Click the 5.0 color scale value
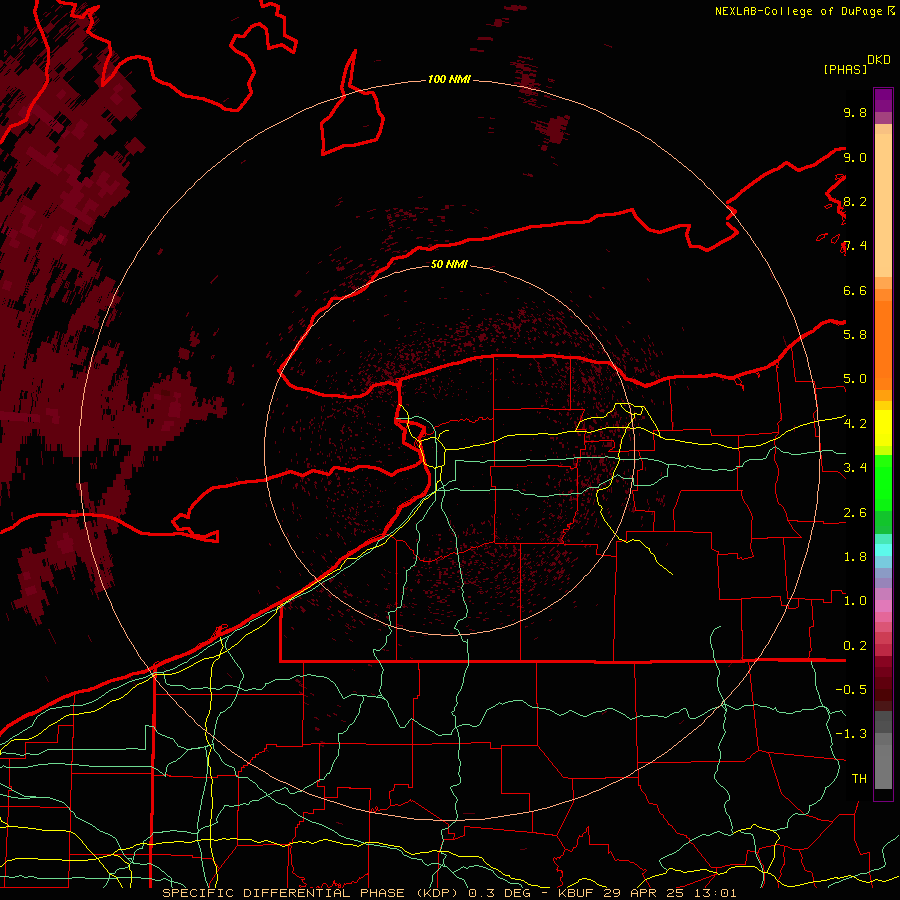Image resolution: width=900 pixels, height=900 pixels. 855,379
